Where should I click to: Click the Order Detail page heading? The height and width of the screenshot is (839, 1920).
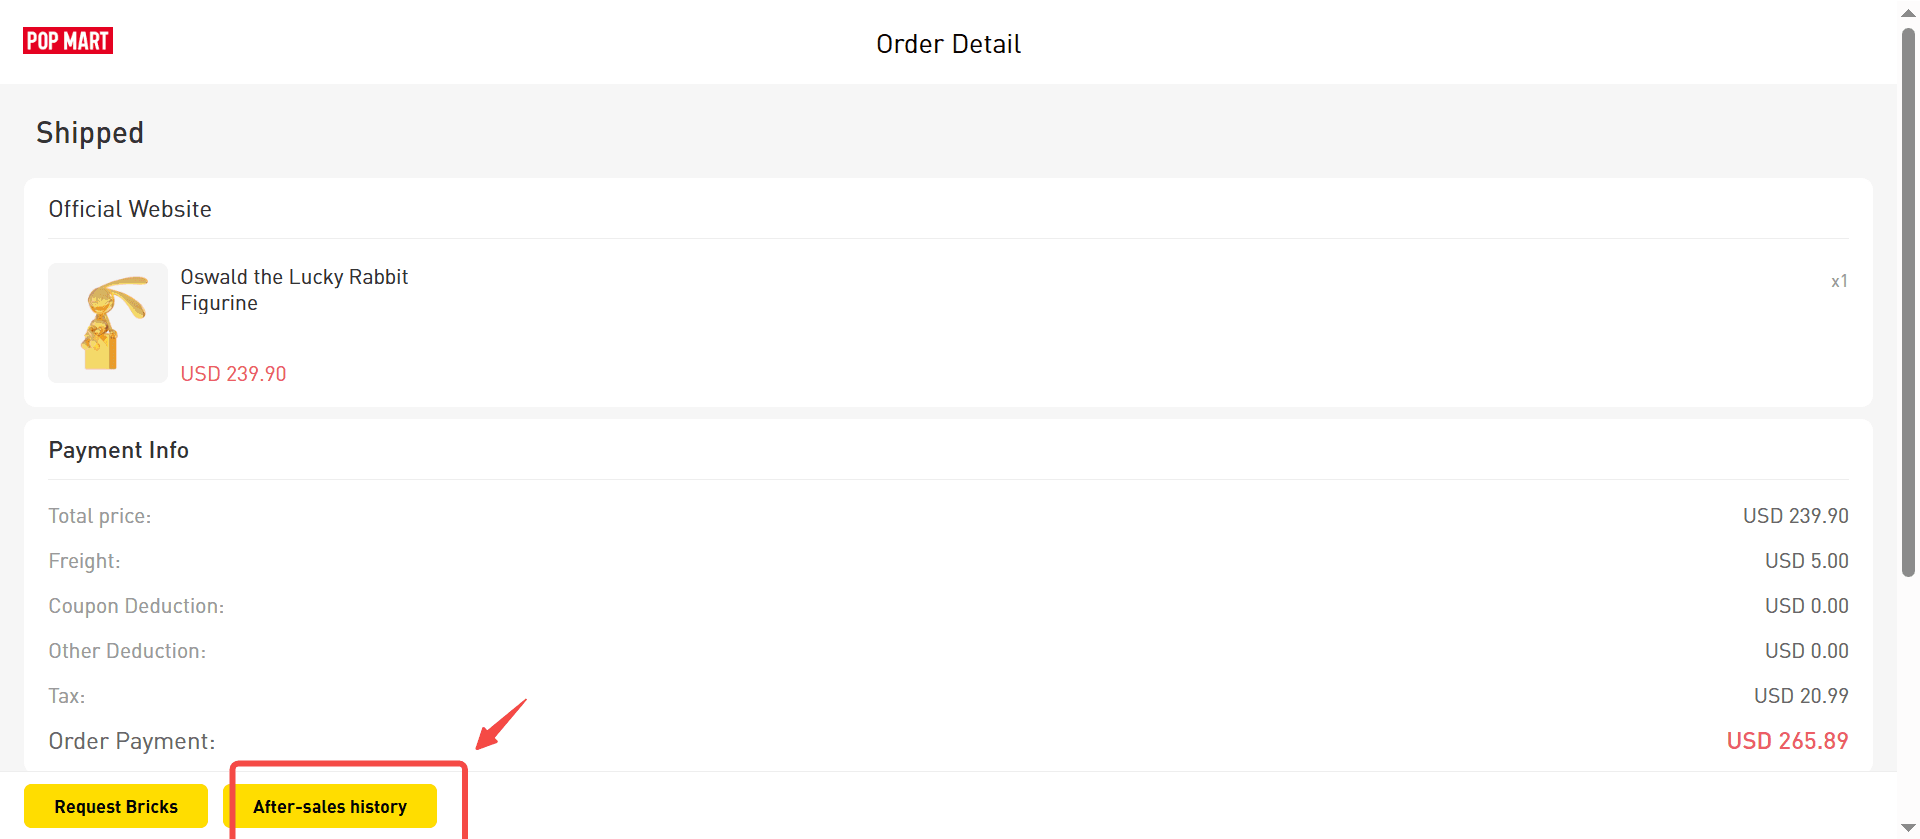pos(948,44)
